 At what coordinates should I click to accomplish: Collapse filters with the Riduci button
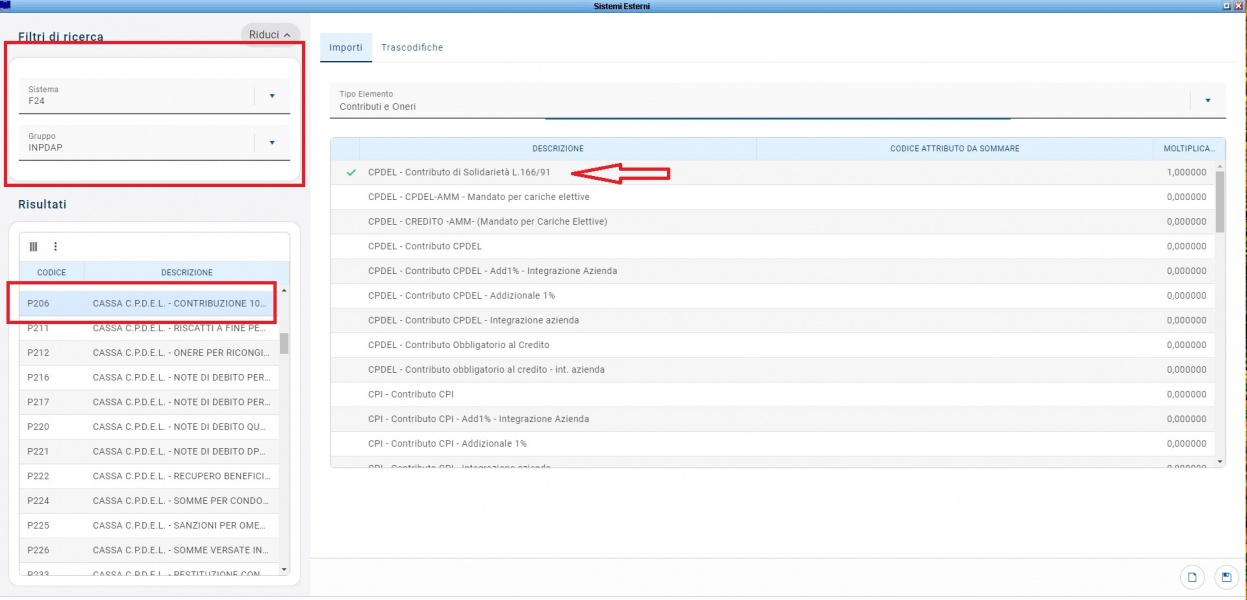coord(270,35)
